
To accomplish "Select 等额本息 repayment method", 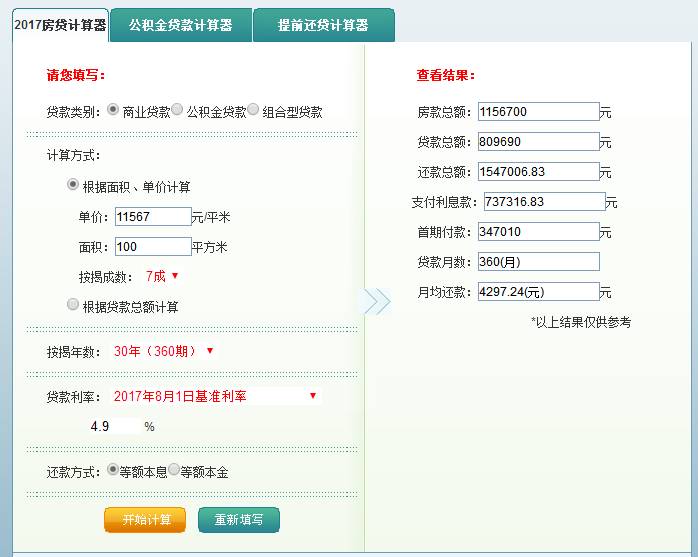I will 113,469.
